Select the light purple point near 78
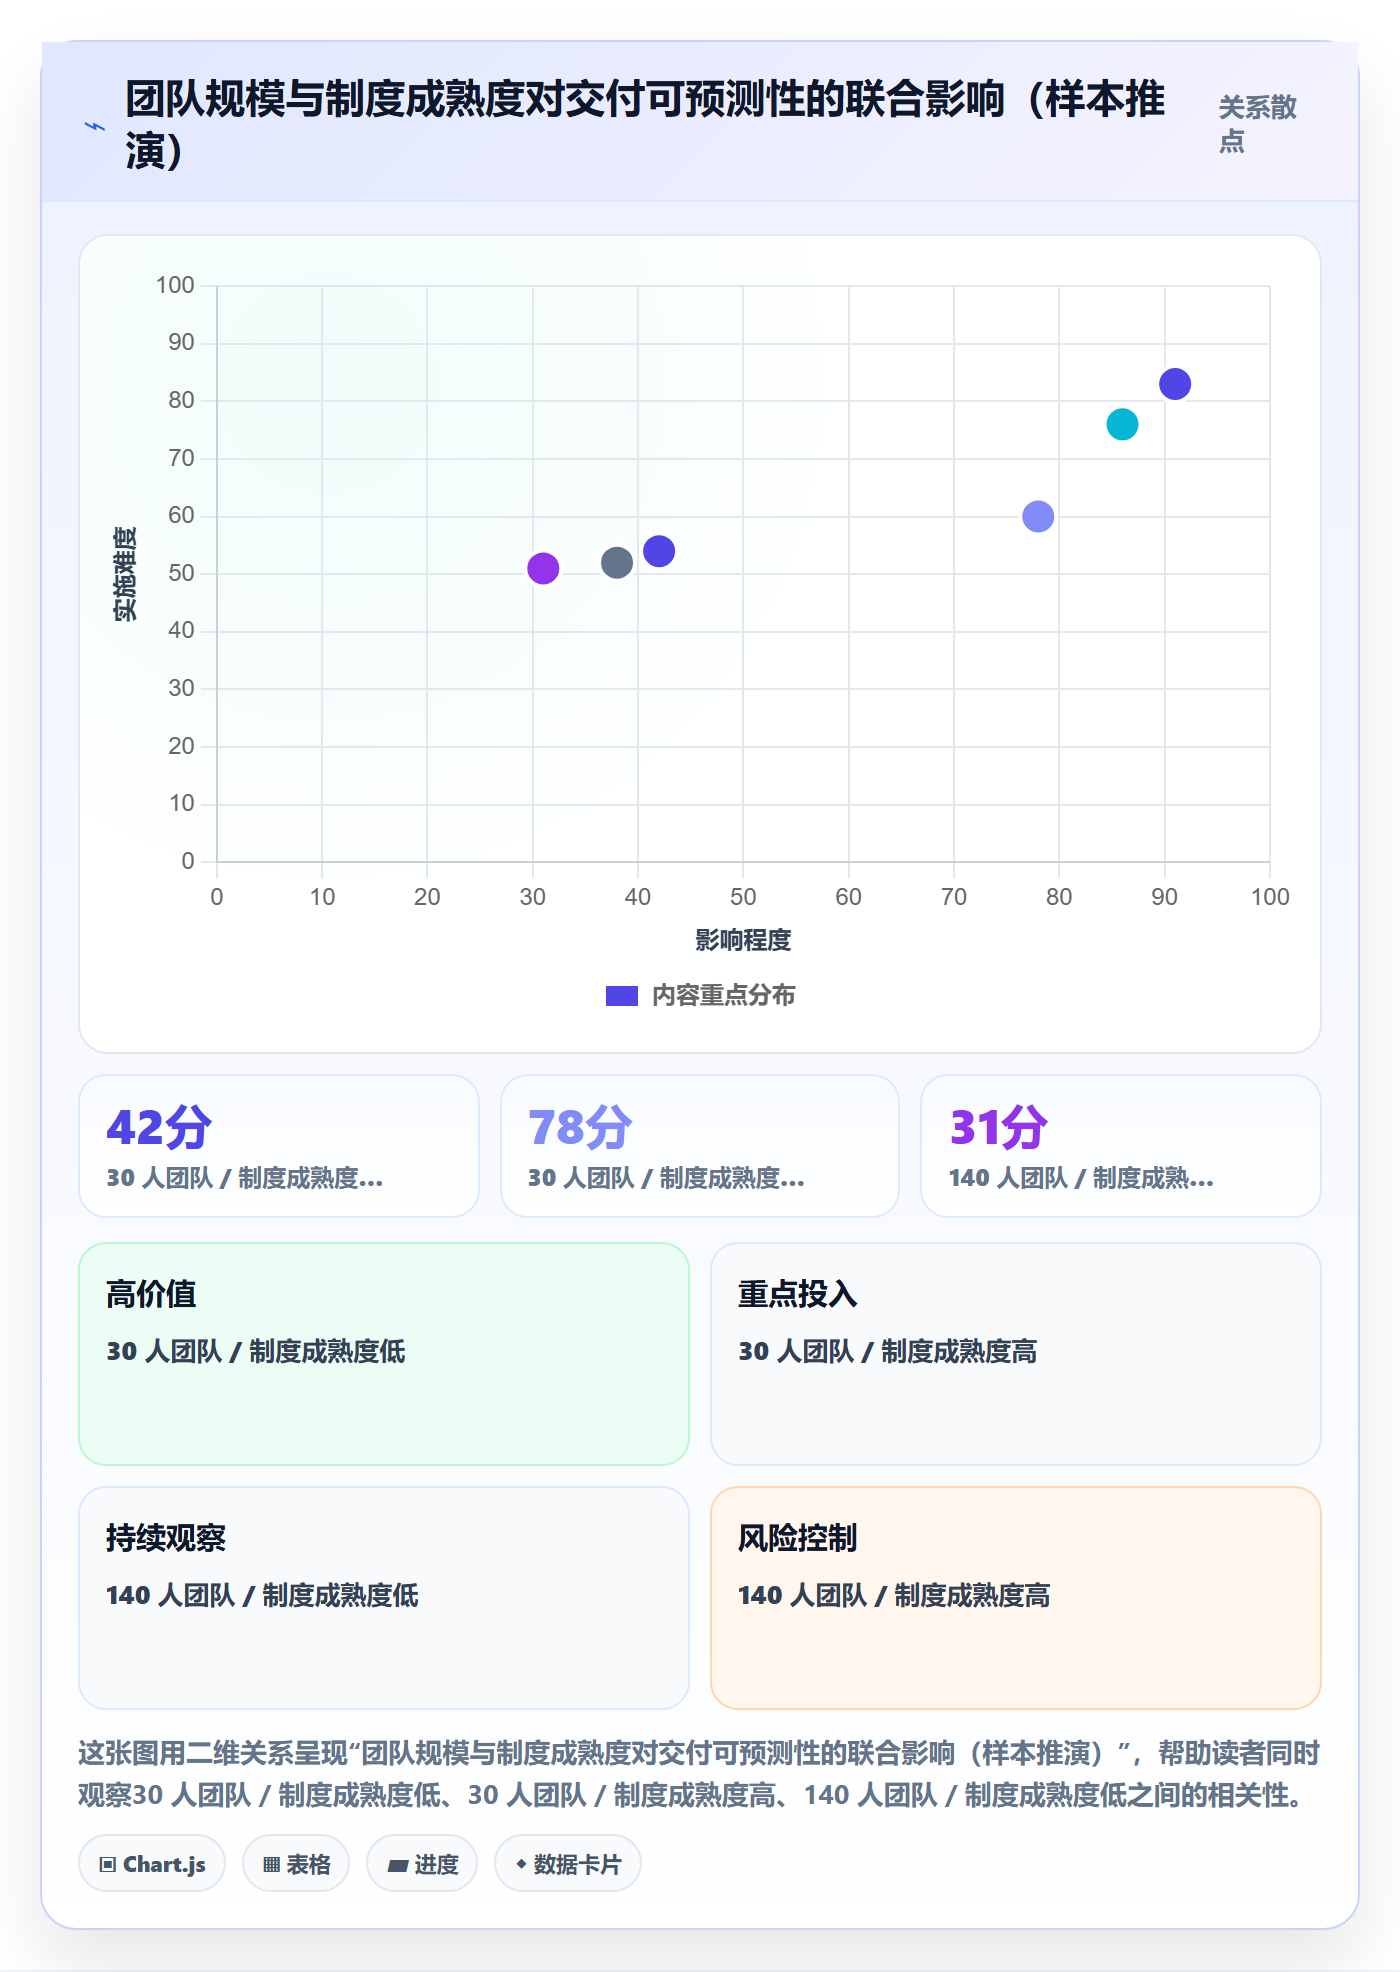Viewport: 1400px width, 1972px height. 1038,516
